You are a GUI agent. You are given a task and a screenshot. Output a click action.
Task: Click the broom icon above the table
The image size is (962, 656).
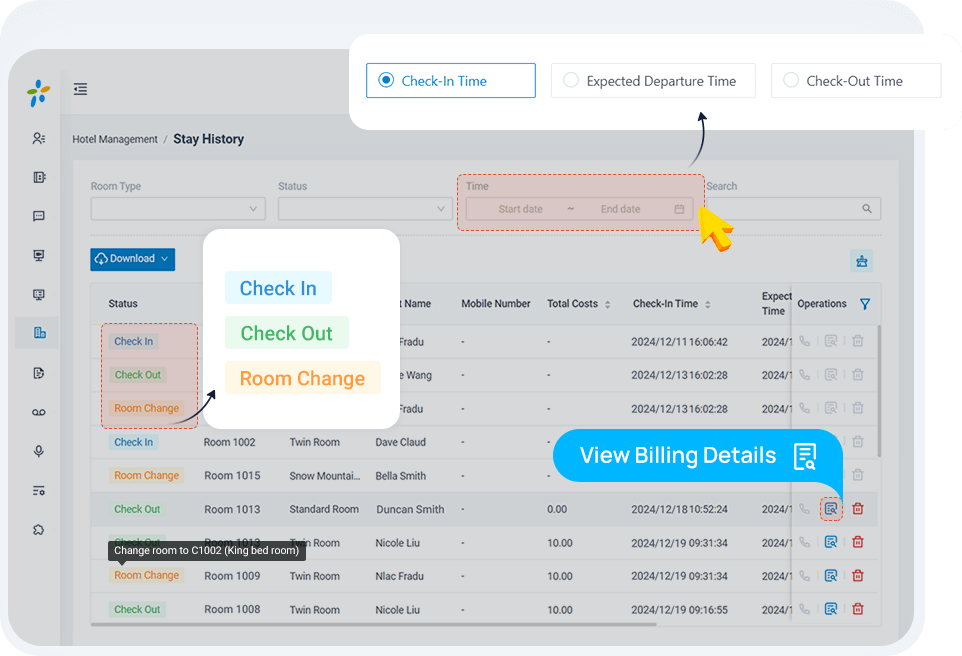pos(861,261)
